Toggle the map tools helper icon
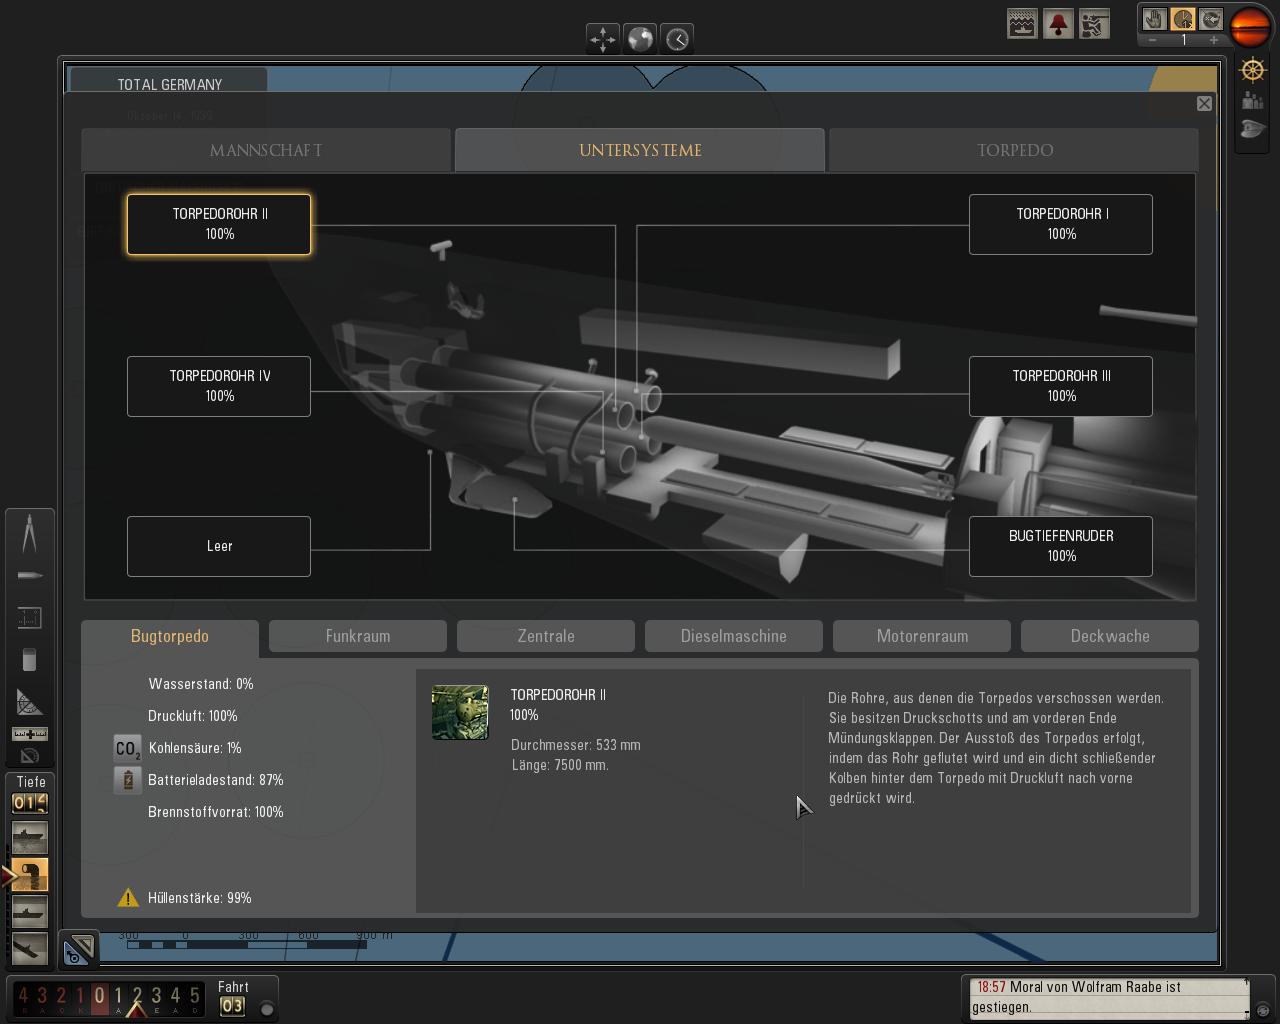The image size is (1280, 1024). point(79,947)
